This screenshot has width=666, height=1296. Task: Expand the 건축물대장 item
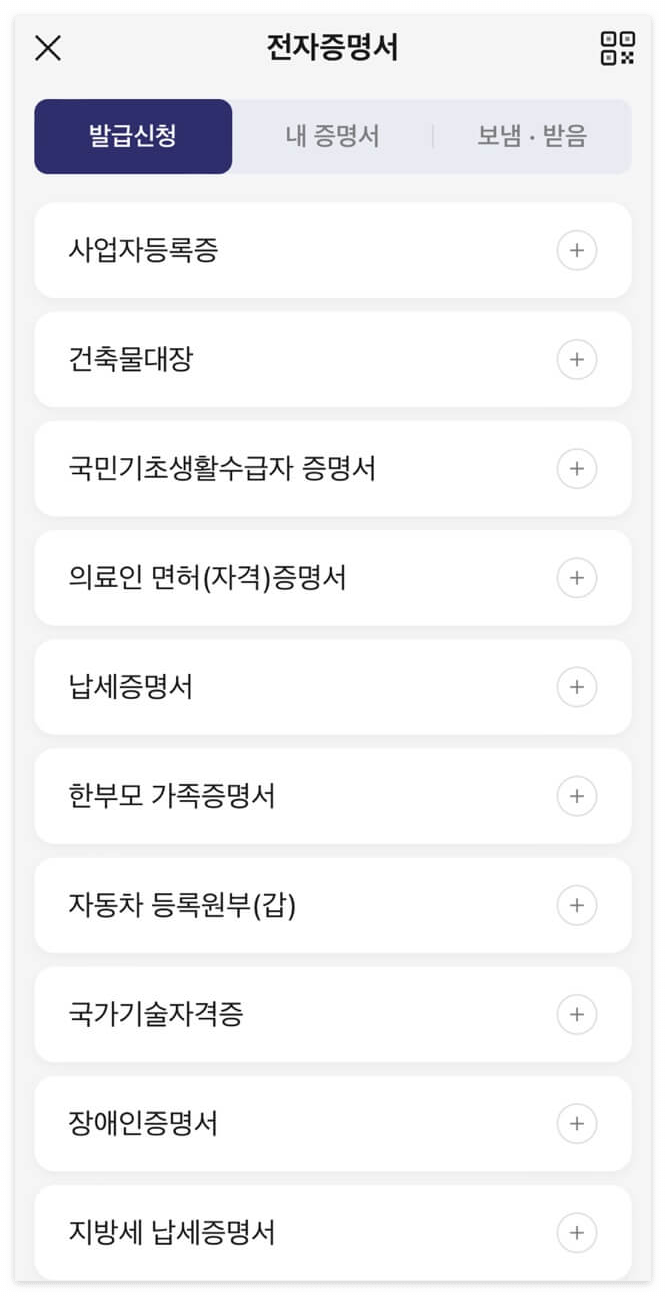(x=577, y=360)
